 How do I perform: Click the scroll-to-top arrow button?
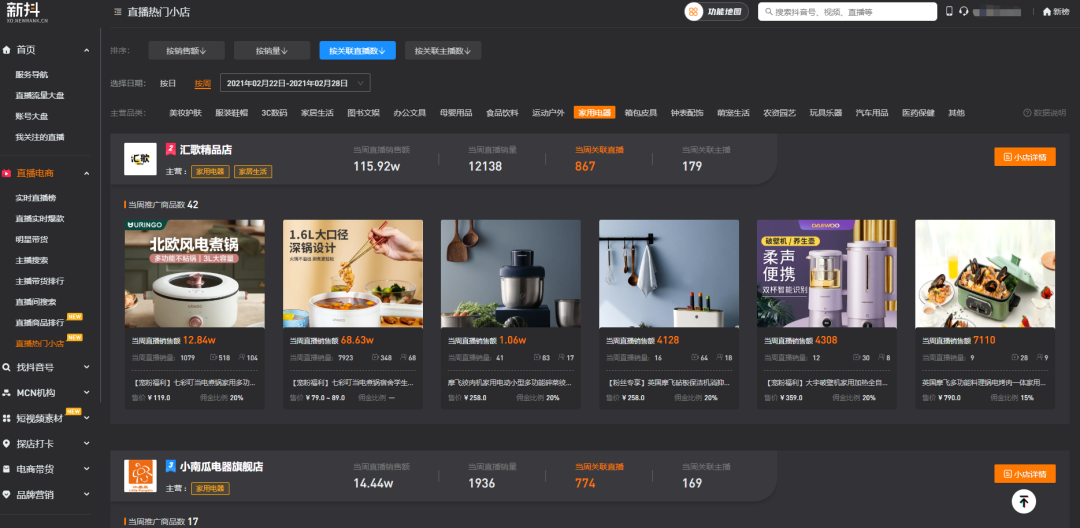point(1023,501)
